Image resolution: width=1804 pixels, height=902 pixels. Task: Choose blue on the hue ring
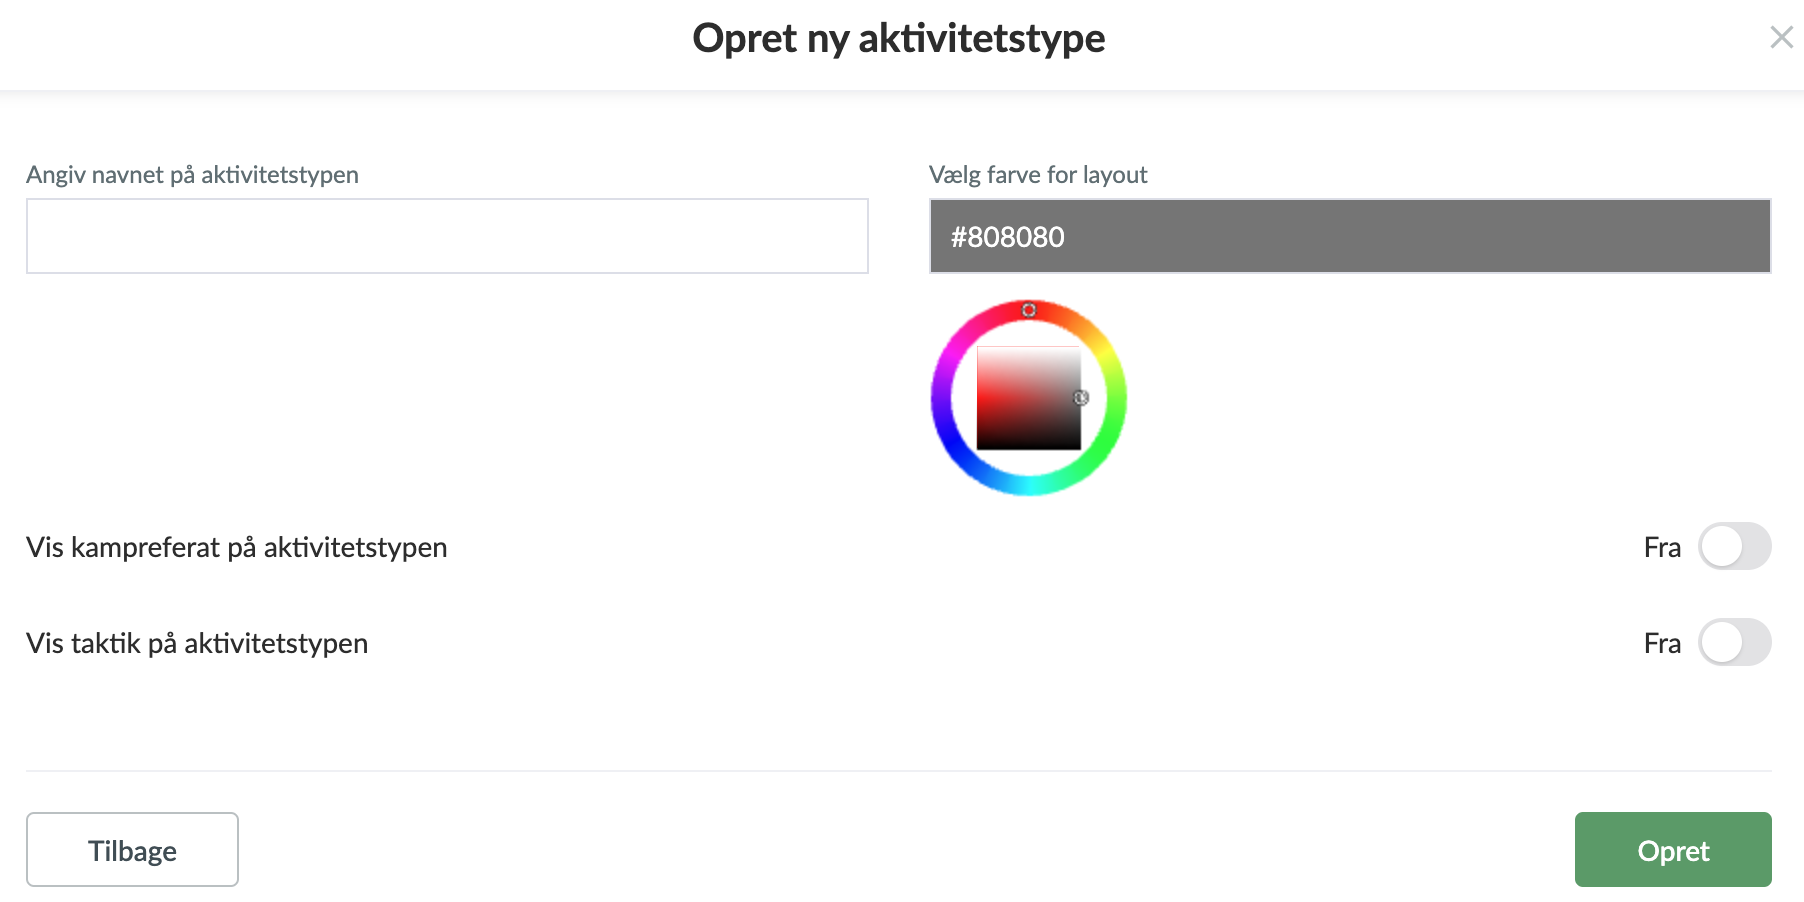953,442
